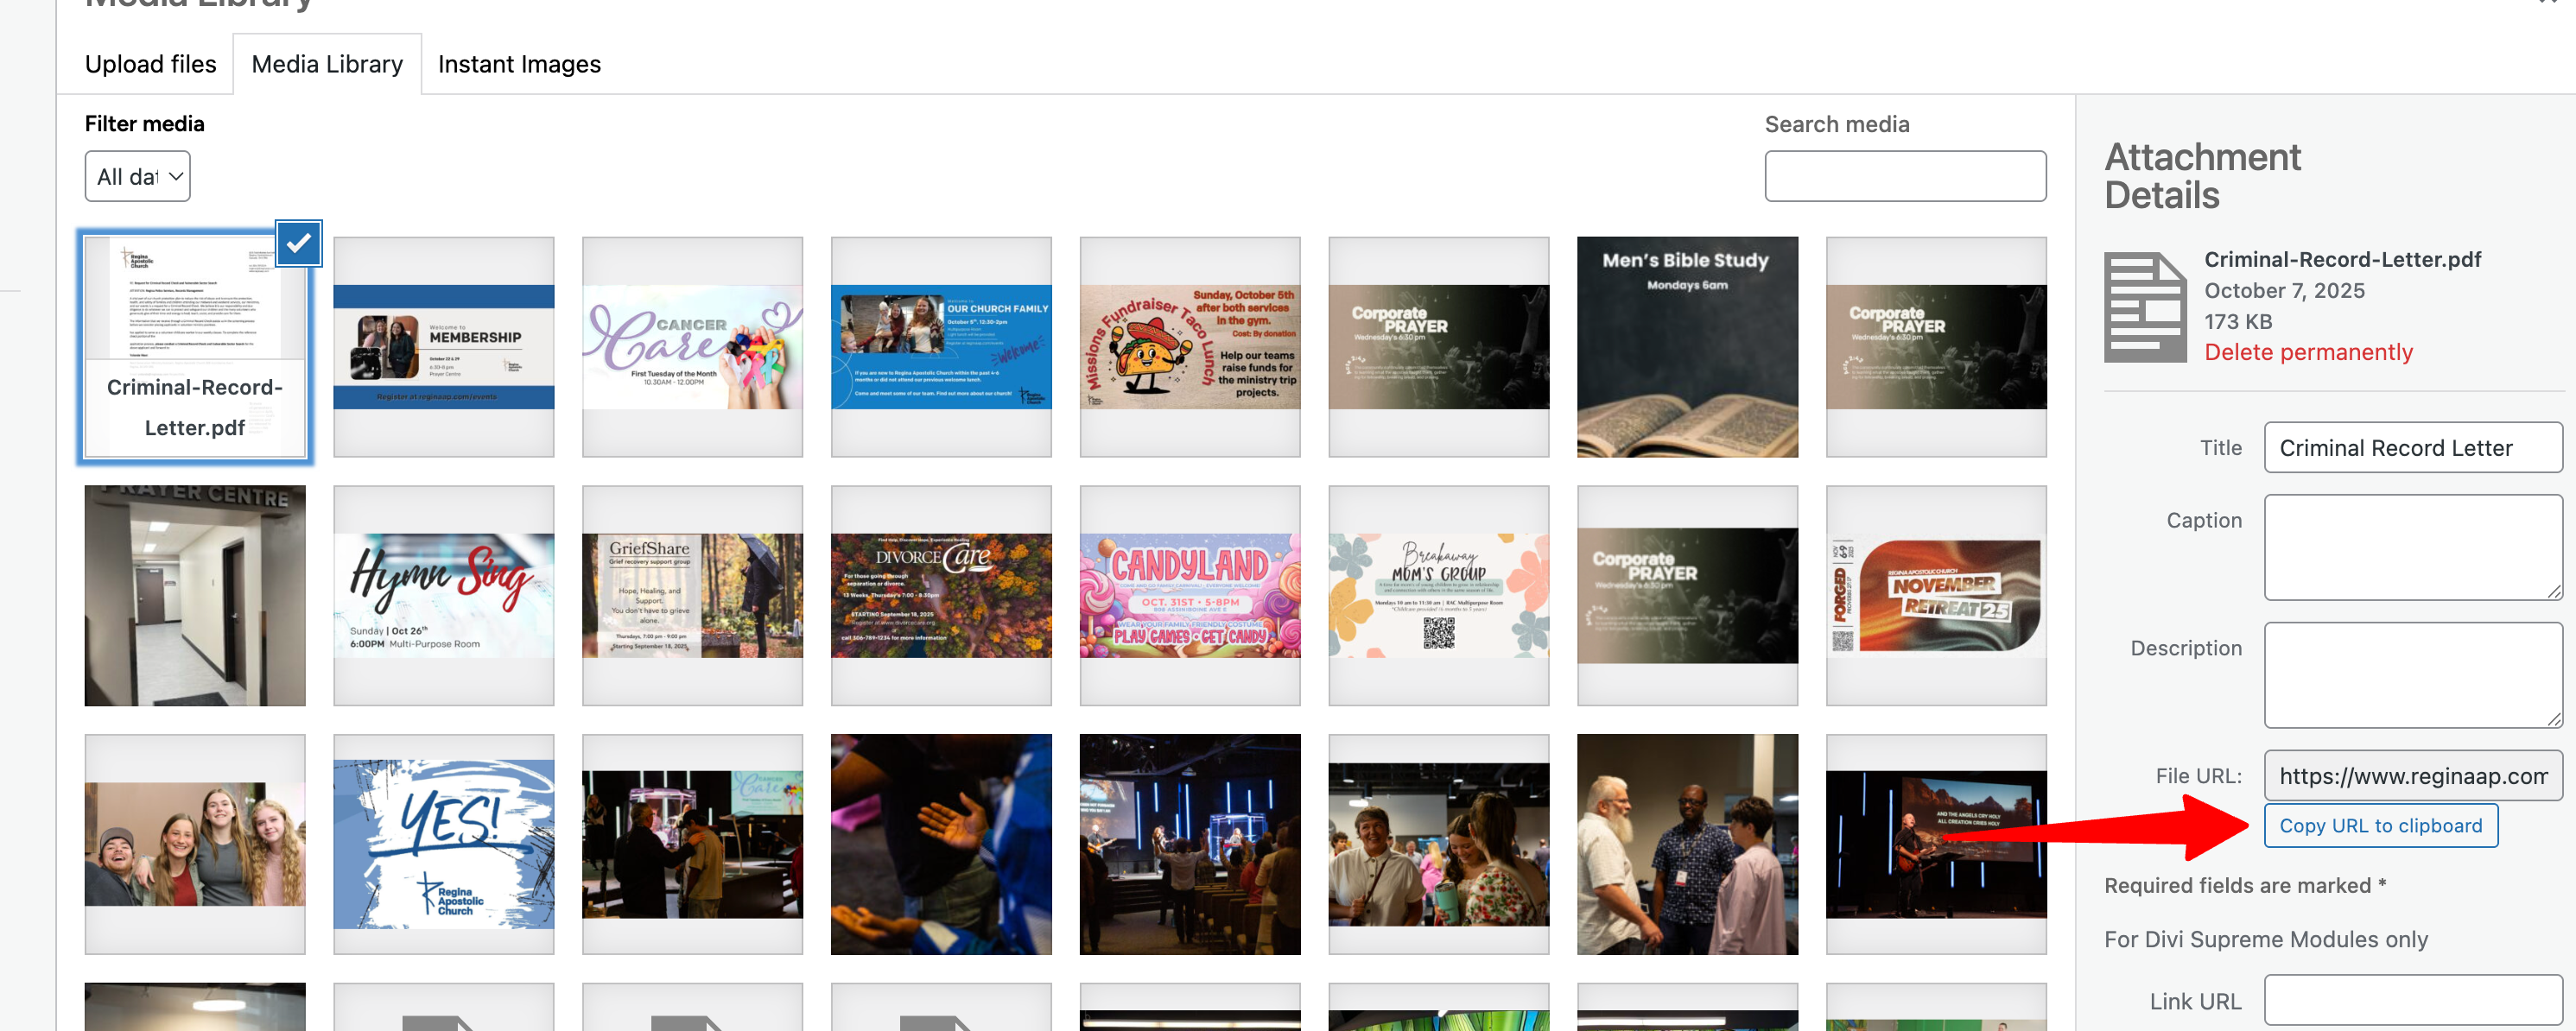Open the Instant Images tab

(x=519, y=64)
